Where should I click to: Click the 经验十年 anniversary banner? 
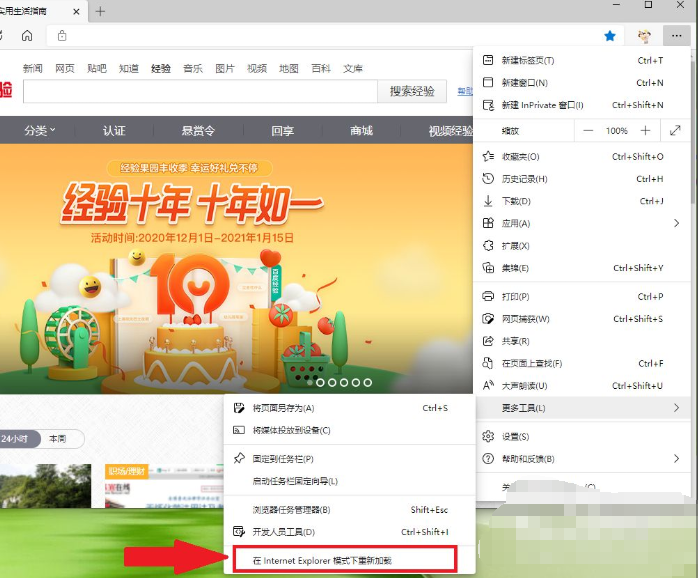[x=236, y=269]
